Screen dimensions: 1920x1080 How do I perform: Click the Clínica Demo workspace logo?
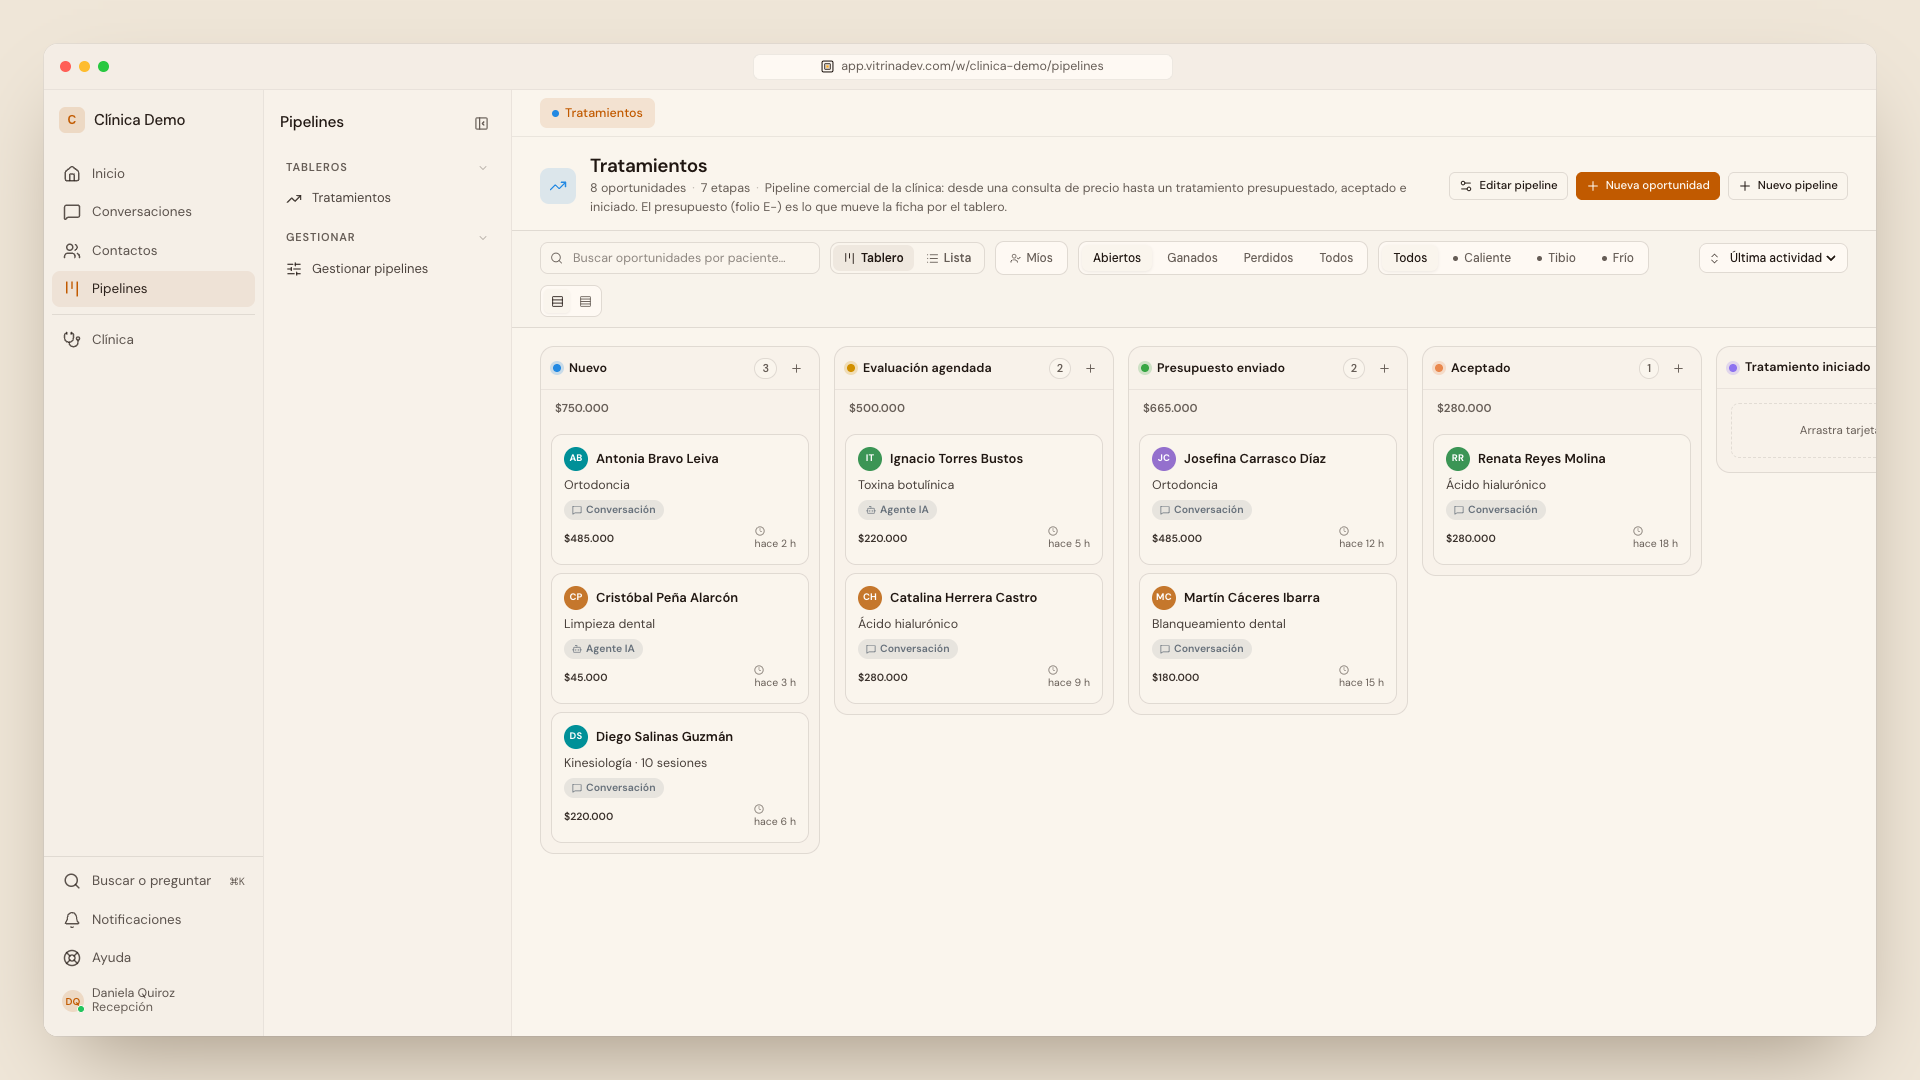coord(72,120)
